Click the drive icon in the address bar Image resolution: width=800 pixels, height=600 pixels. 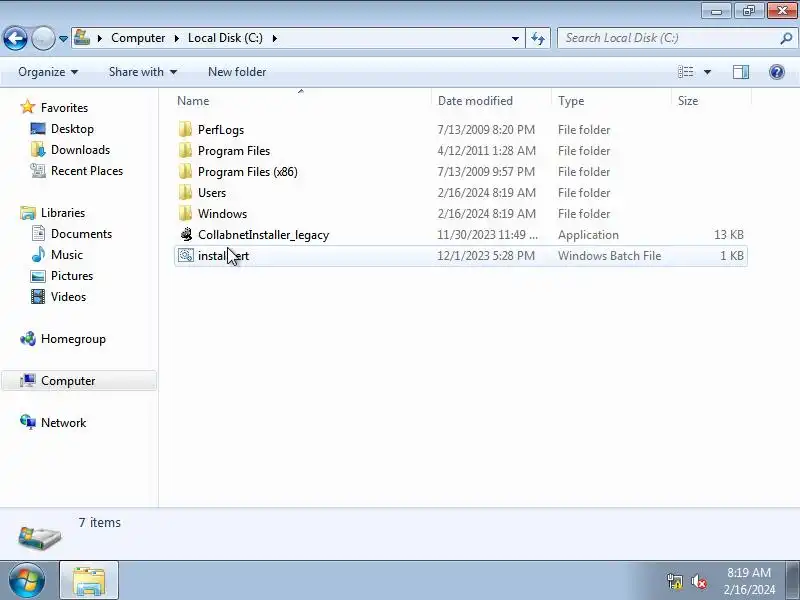coord(82,38)
